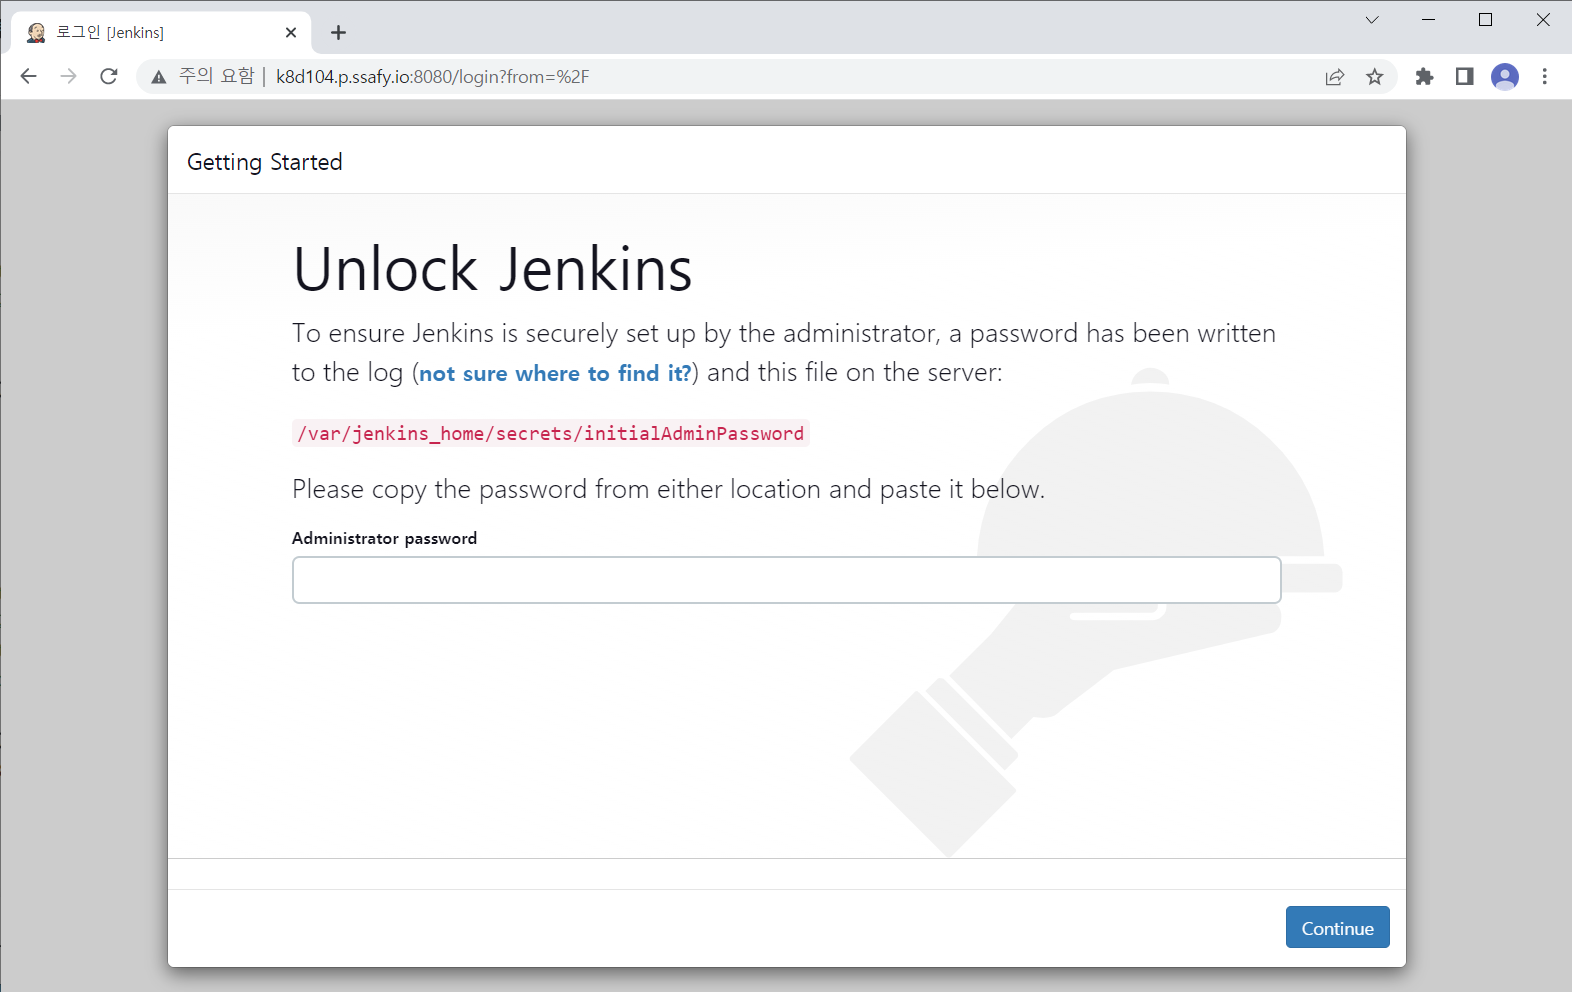Click the not-secure warning triangle icon
Screen dimensions: 1572x992
point(159,77)
